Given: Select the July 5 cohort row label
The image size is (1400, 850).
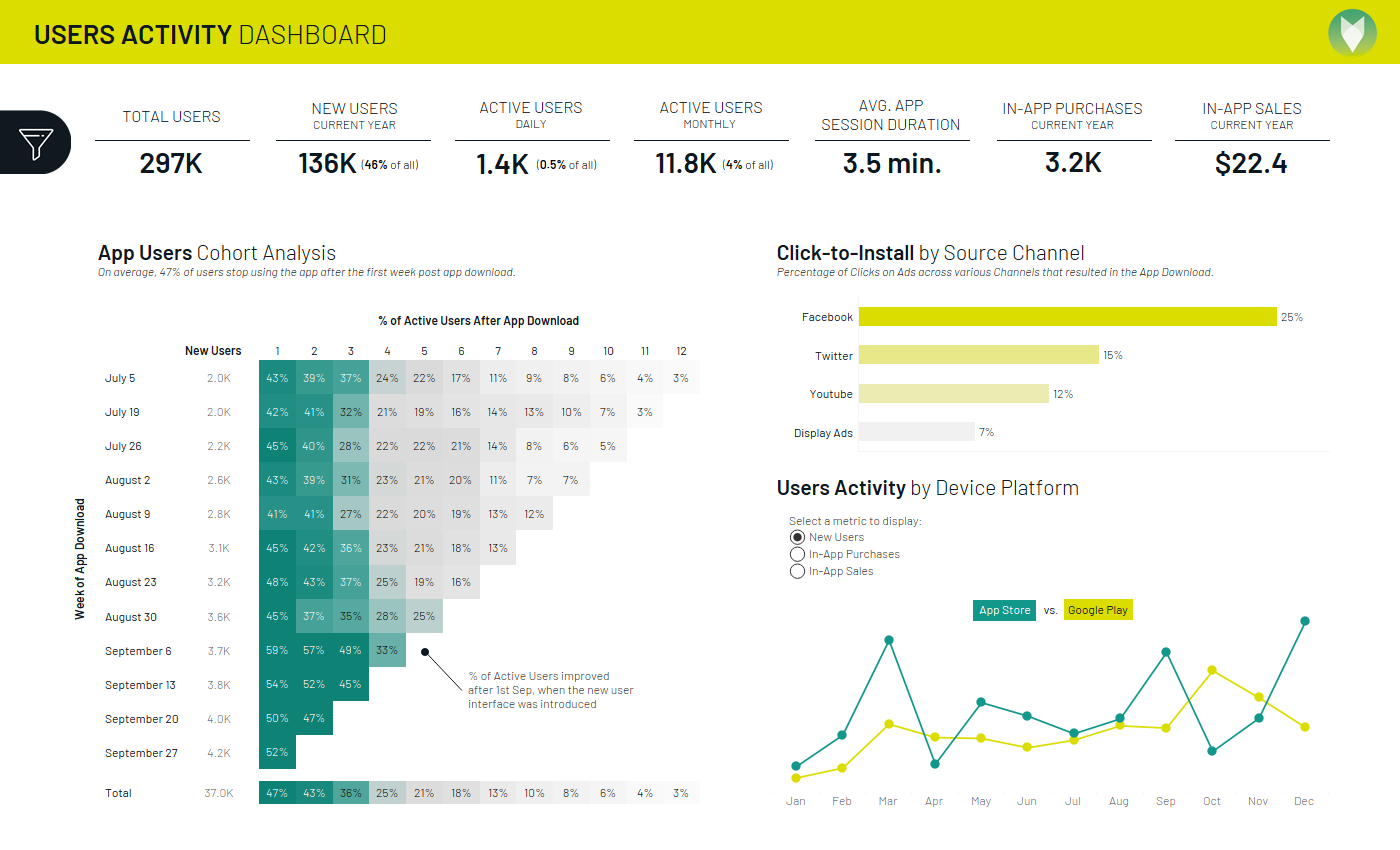Looking at the screenshot, I should pyautogui.click(x=120, y=378).
